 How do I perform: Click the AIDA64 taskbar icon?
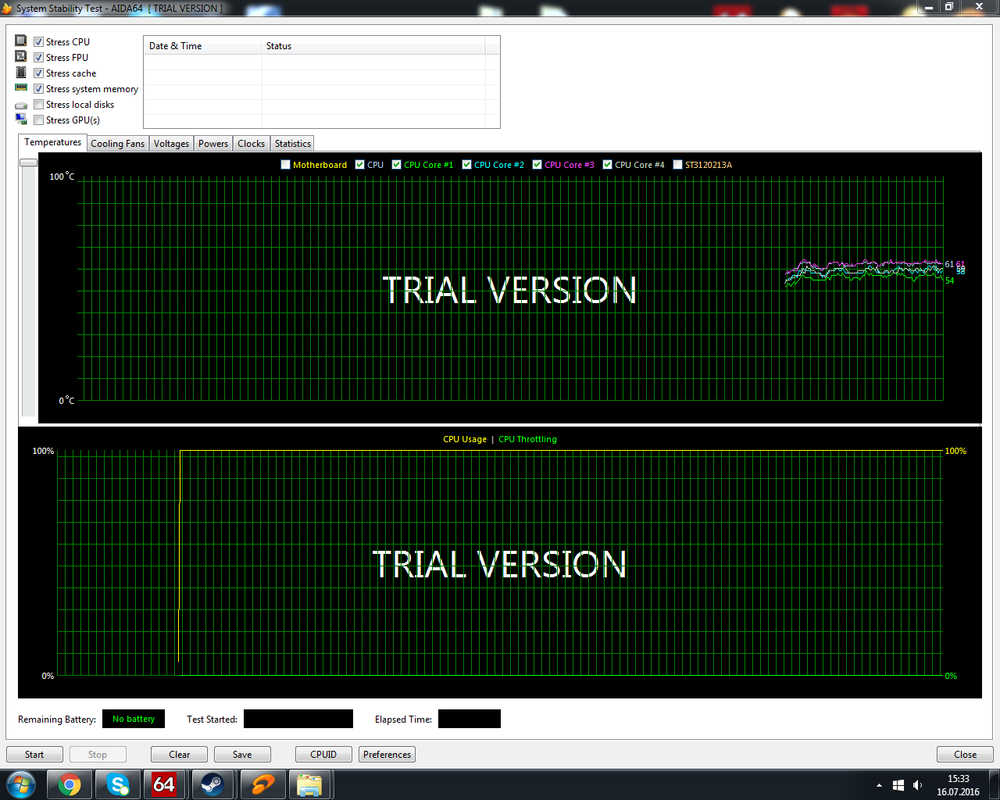164,784
